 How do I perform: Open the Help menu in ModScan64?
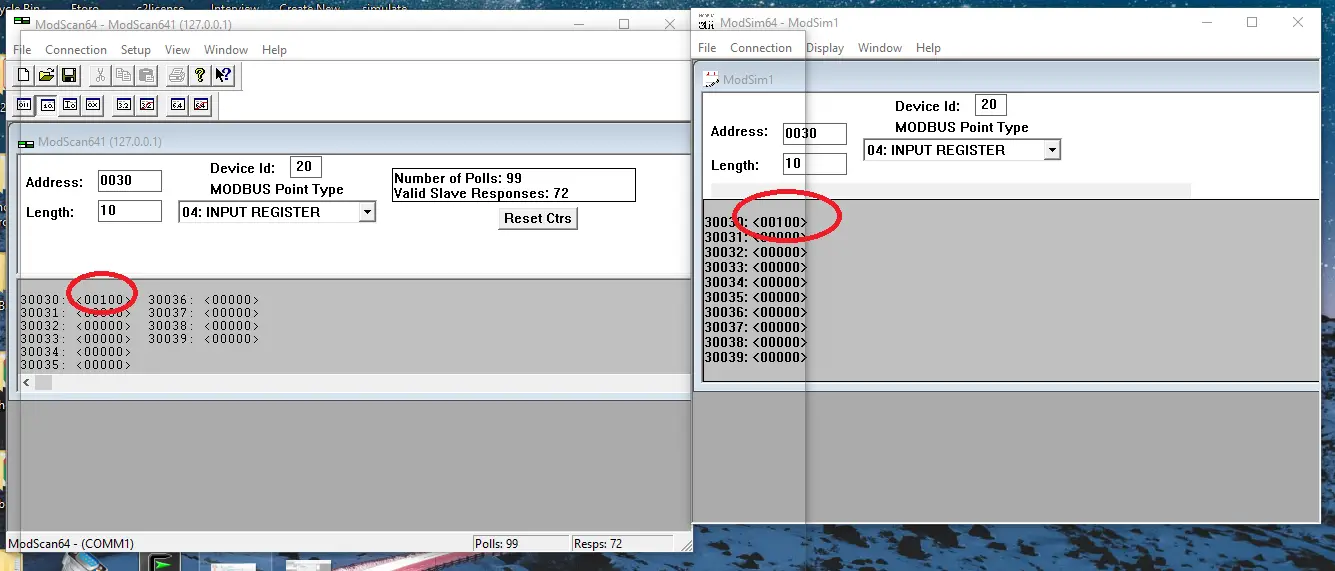tap(274, 50)
